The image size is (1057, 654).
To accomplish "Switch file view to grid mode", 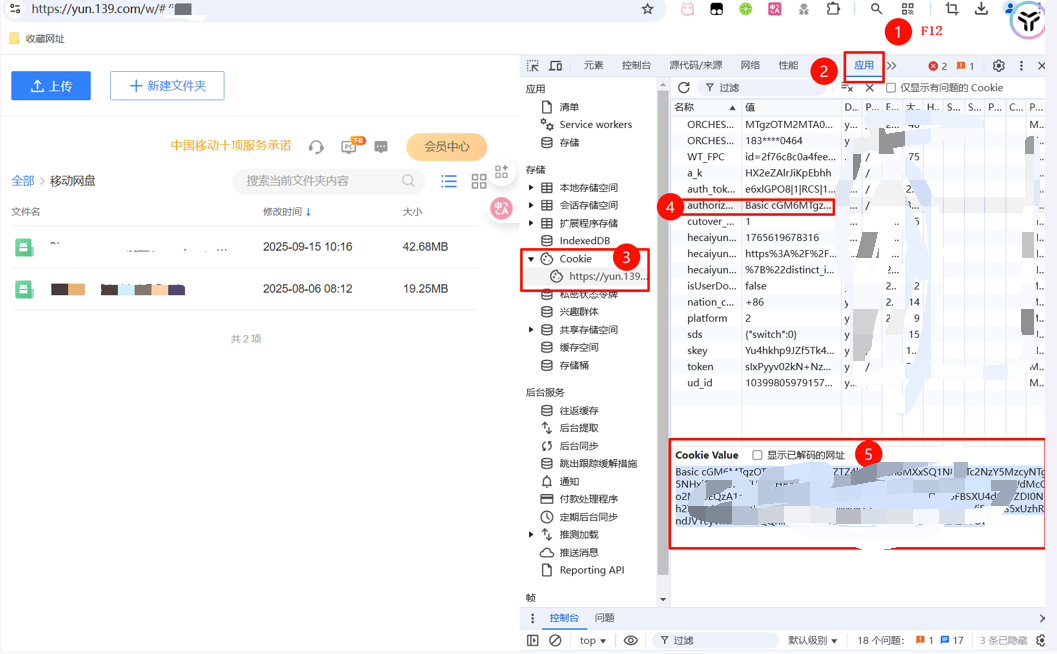I will pyautogui.click(x=479, y=181).
